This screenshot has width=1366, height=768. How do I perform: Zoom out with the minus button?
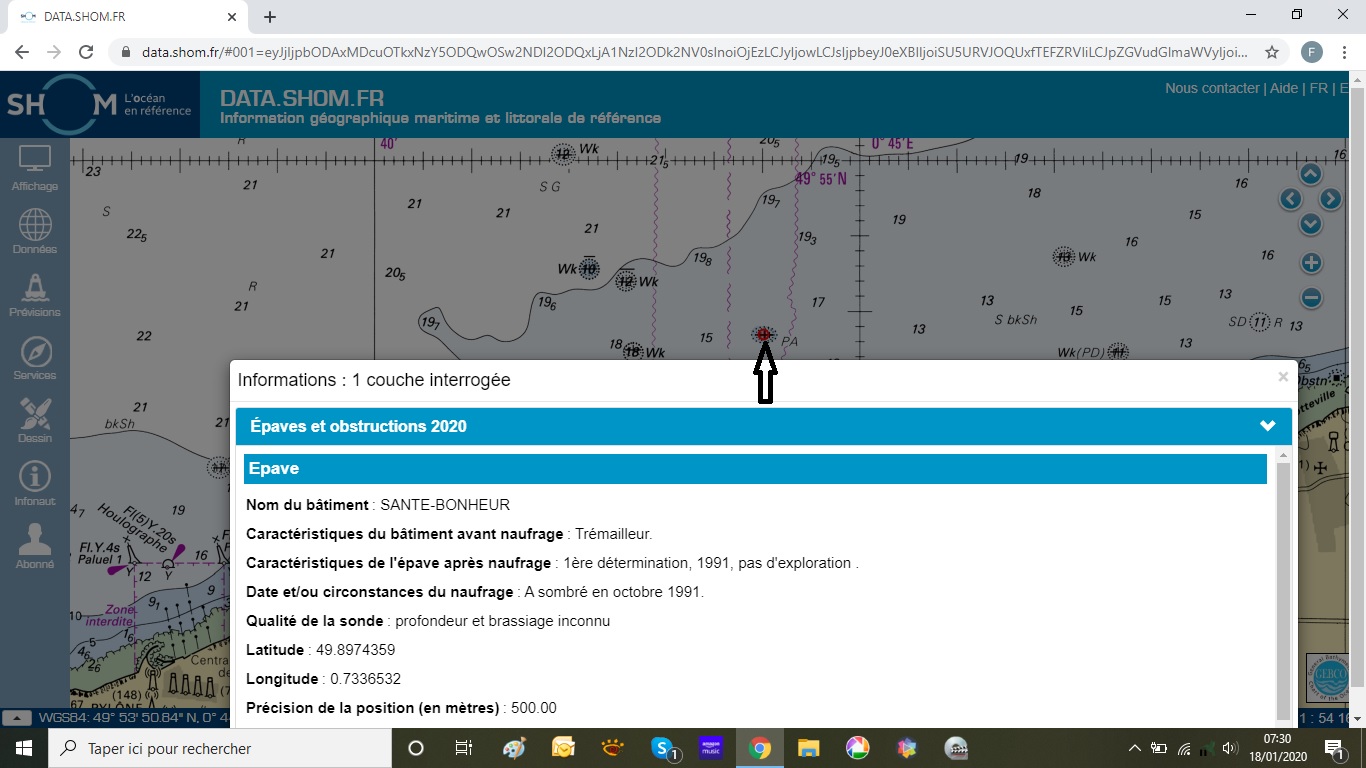1310,296
